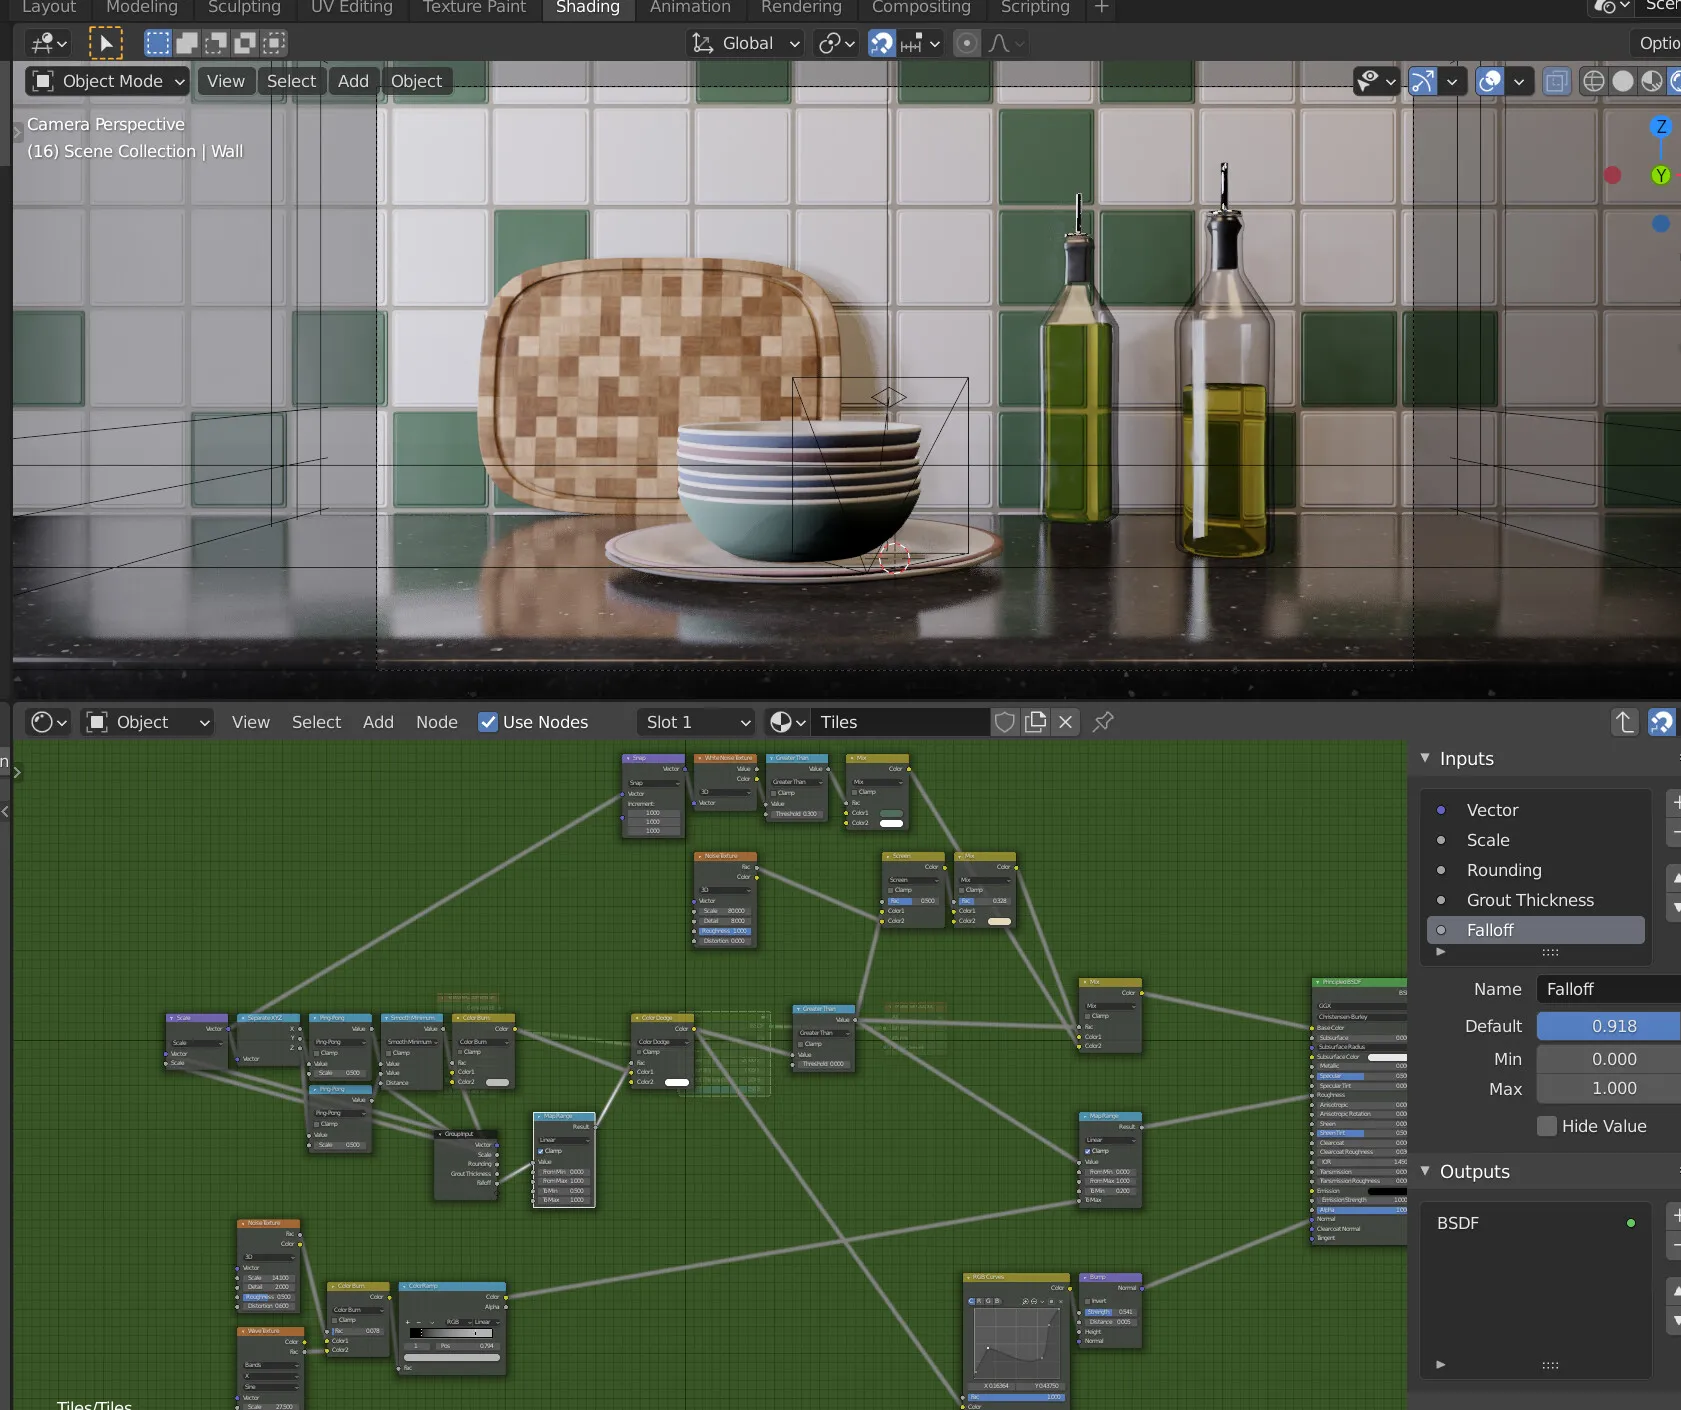Click the go to parent node tree icon
The width and height of the screenshot is (1681, 1410).
tap(1625, 722)
